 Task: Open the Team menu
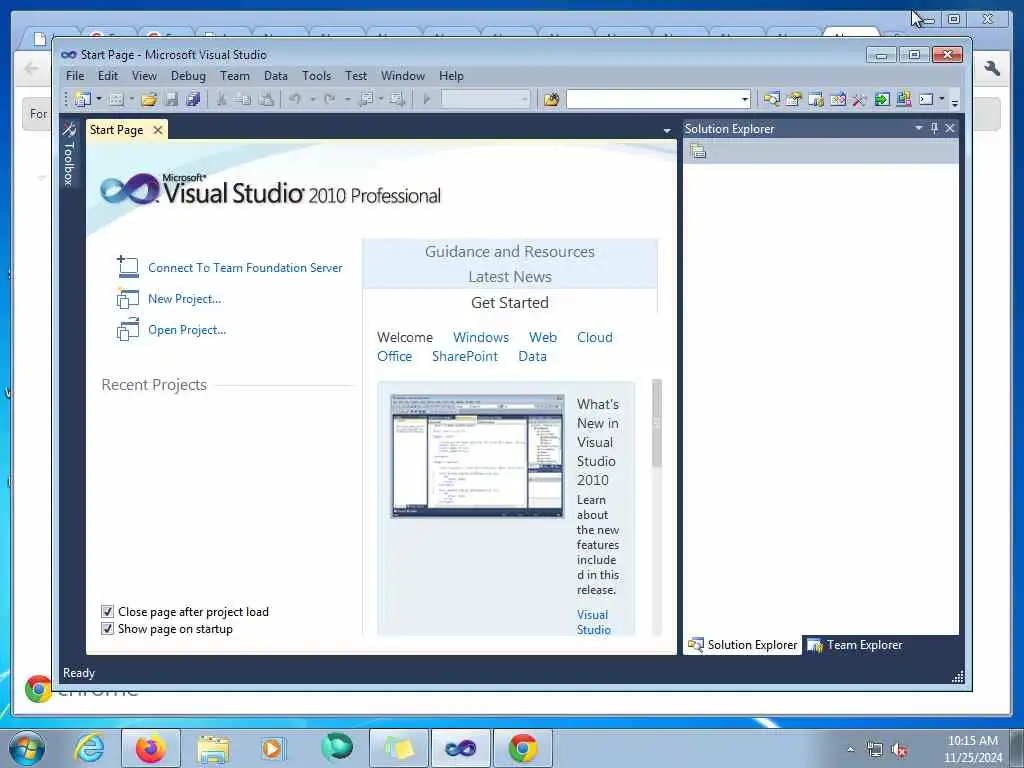234,76
